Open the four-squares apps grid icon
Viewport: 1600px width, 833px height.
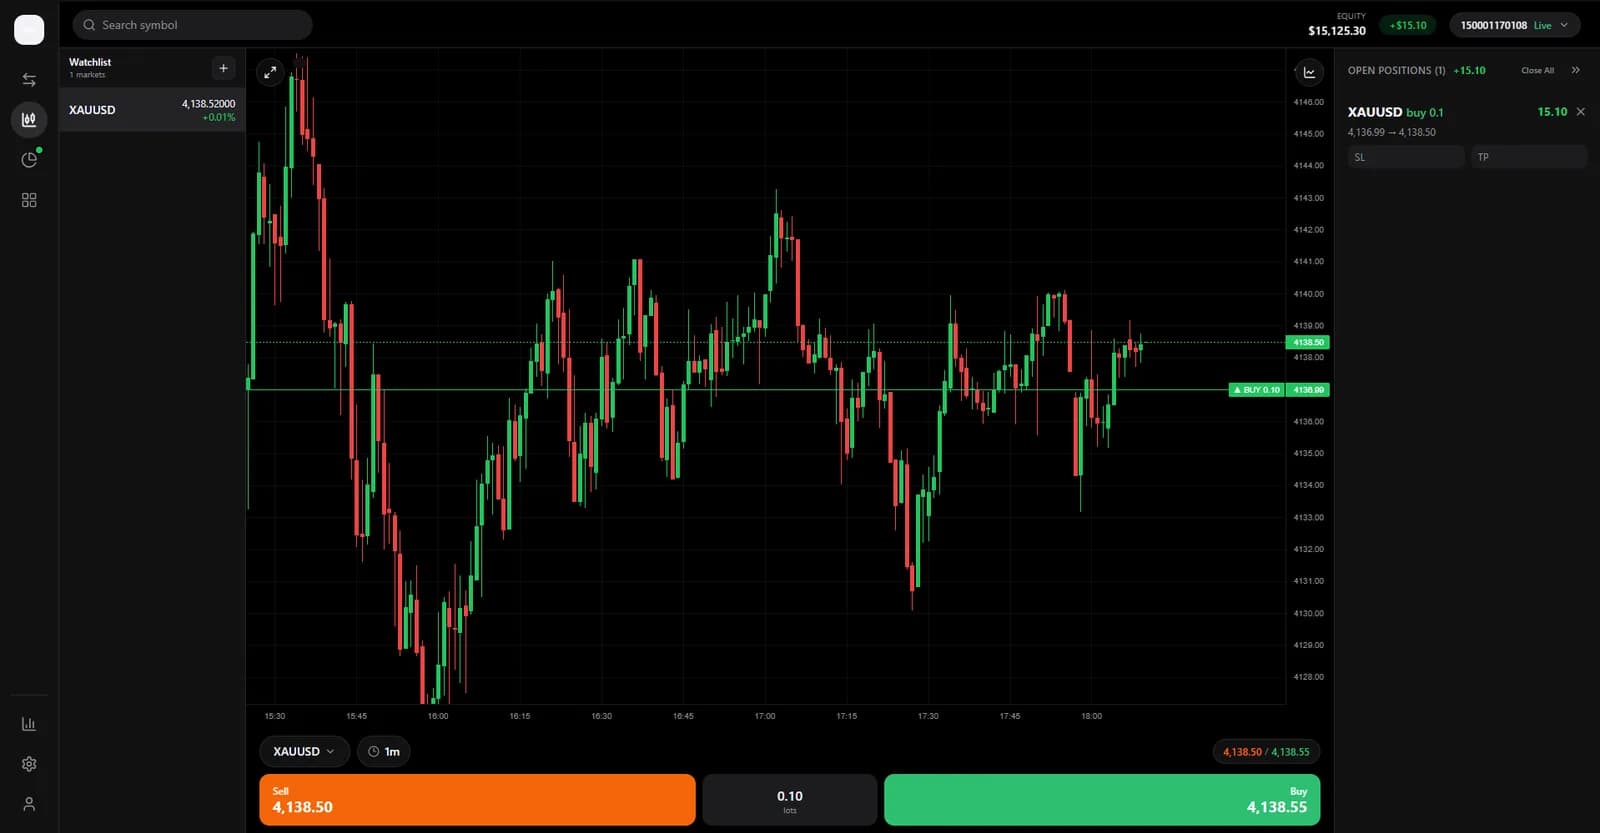(x=29, y=200)
